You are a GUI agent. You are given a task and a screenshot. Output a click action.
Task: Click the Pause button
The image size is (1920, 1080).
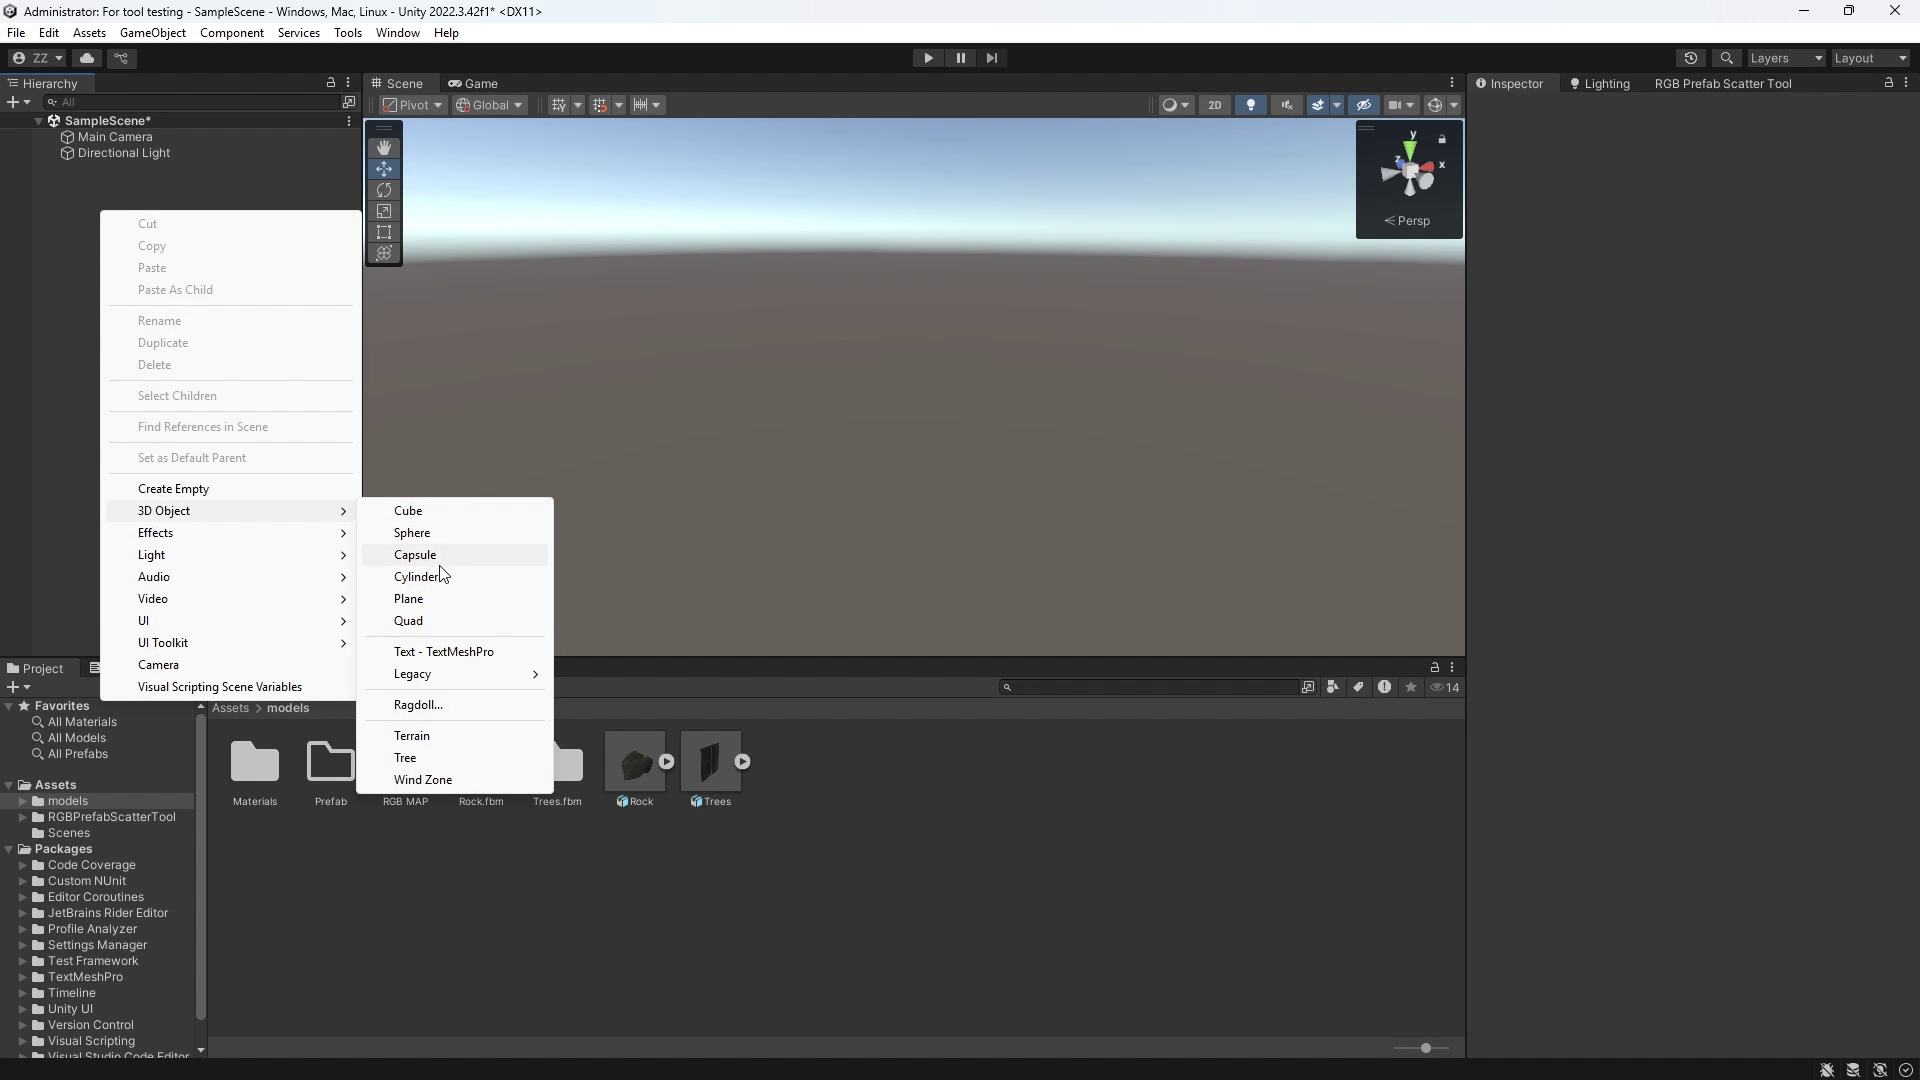point(960,58)
